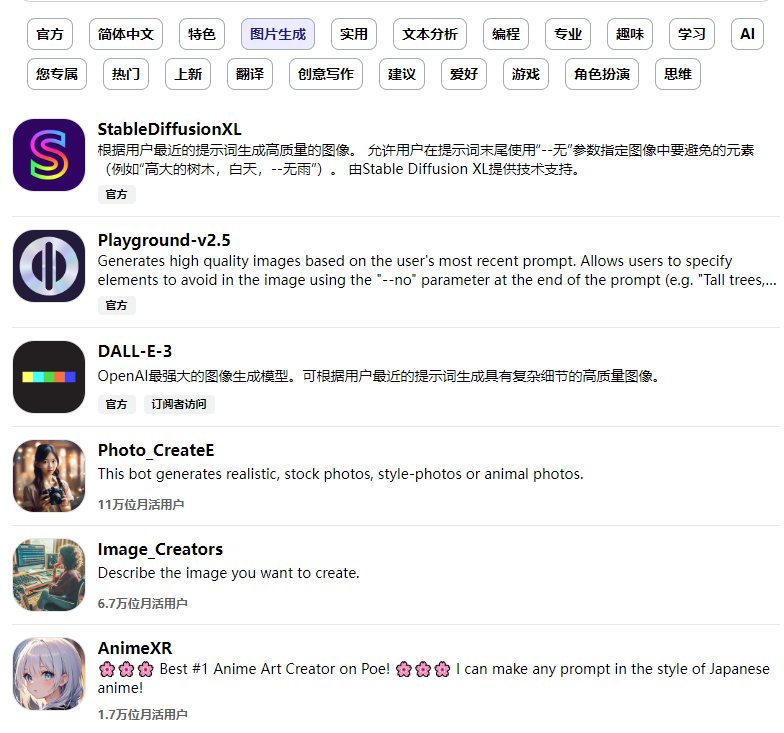Viewport: 784px width, 733px height.
Task: Choose the AI category chip
Action: (x=748, y=34)
